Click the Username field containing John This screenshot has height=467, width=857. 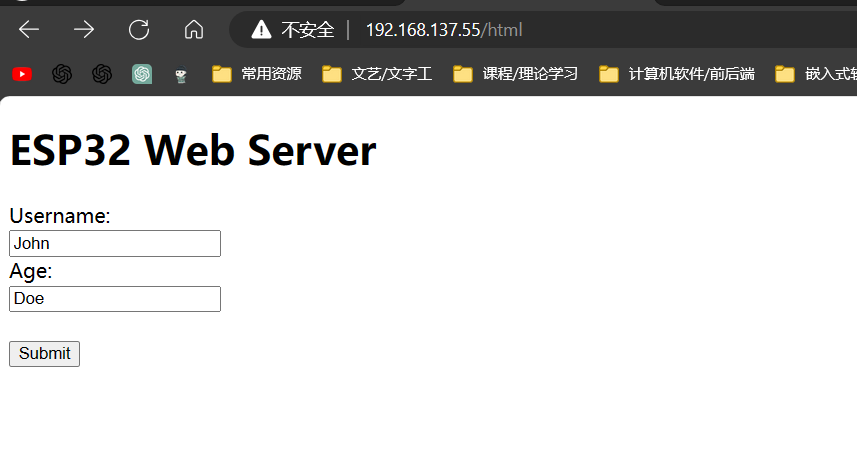(x=114, y=243)
